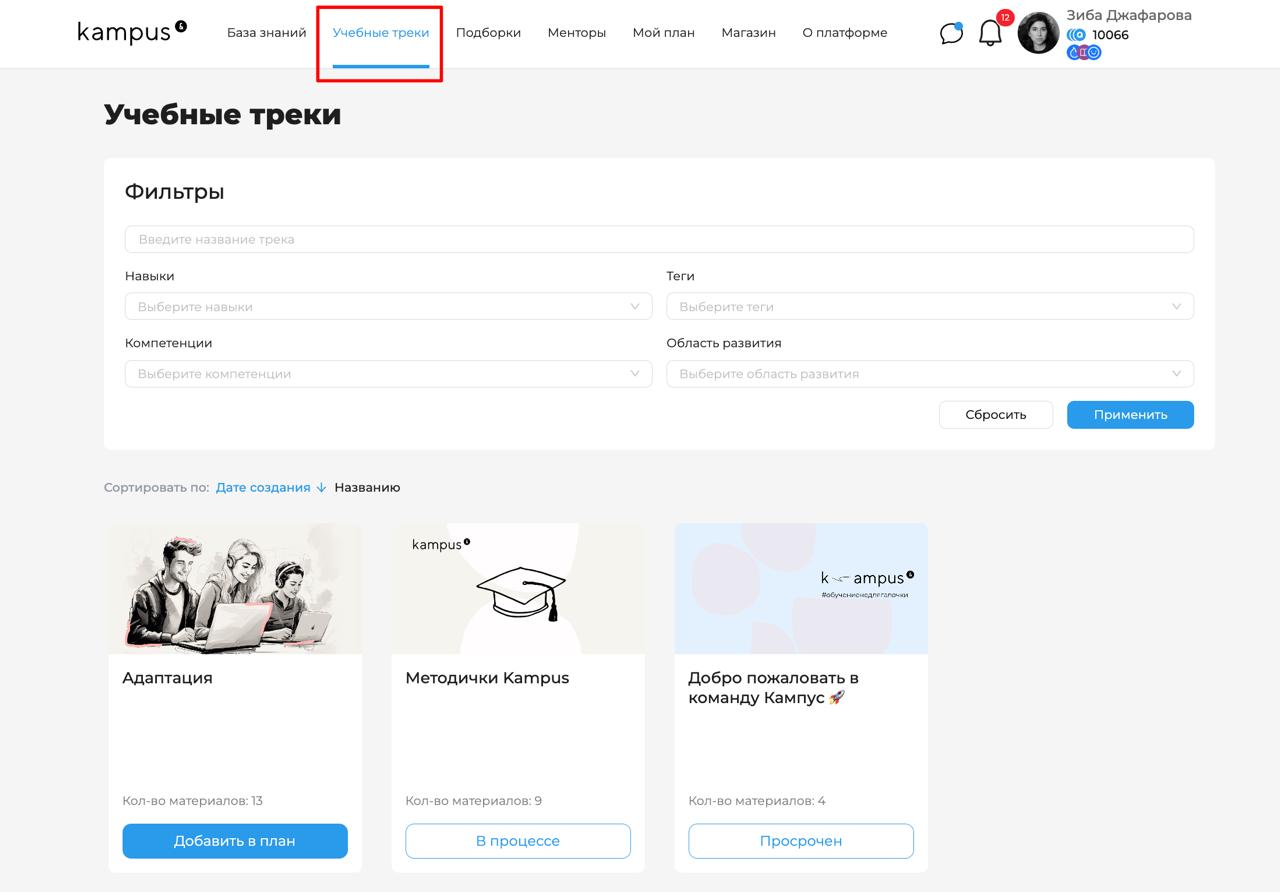Open the Навыки dropdown
1280x892 pixels.
(388, 306)
